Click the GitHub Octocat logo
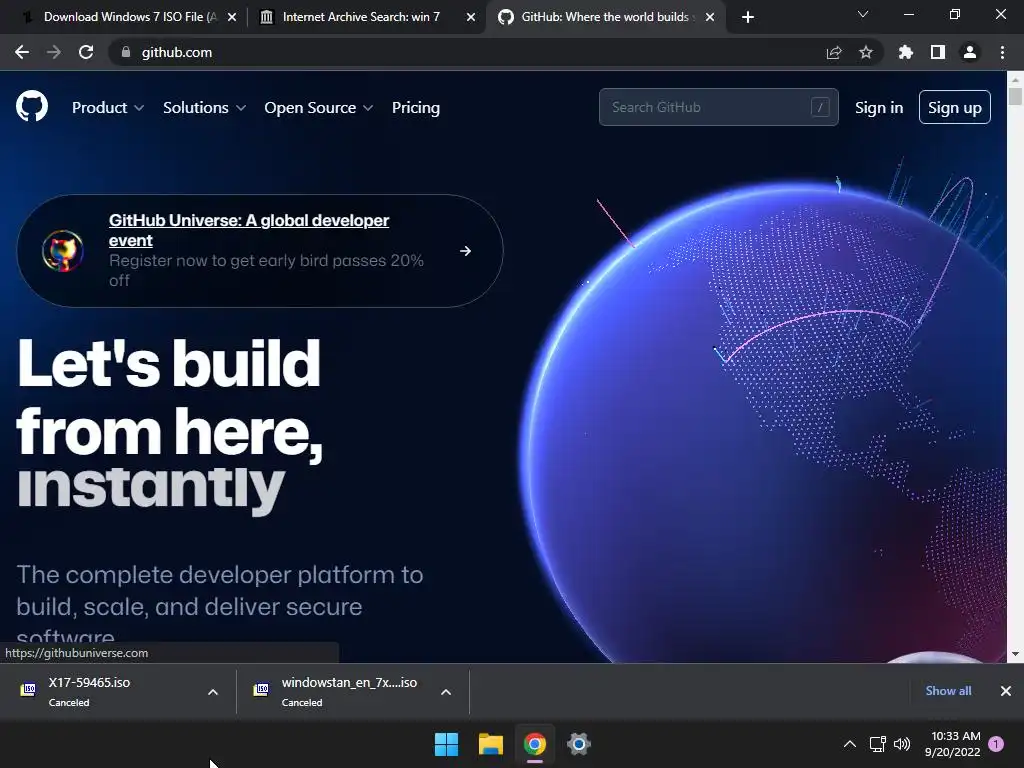The image size is (1024, 768). 32,107
